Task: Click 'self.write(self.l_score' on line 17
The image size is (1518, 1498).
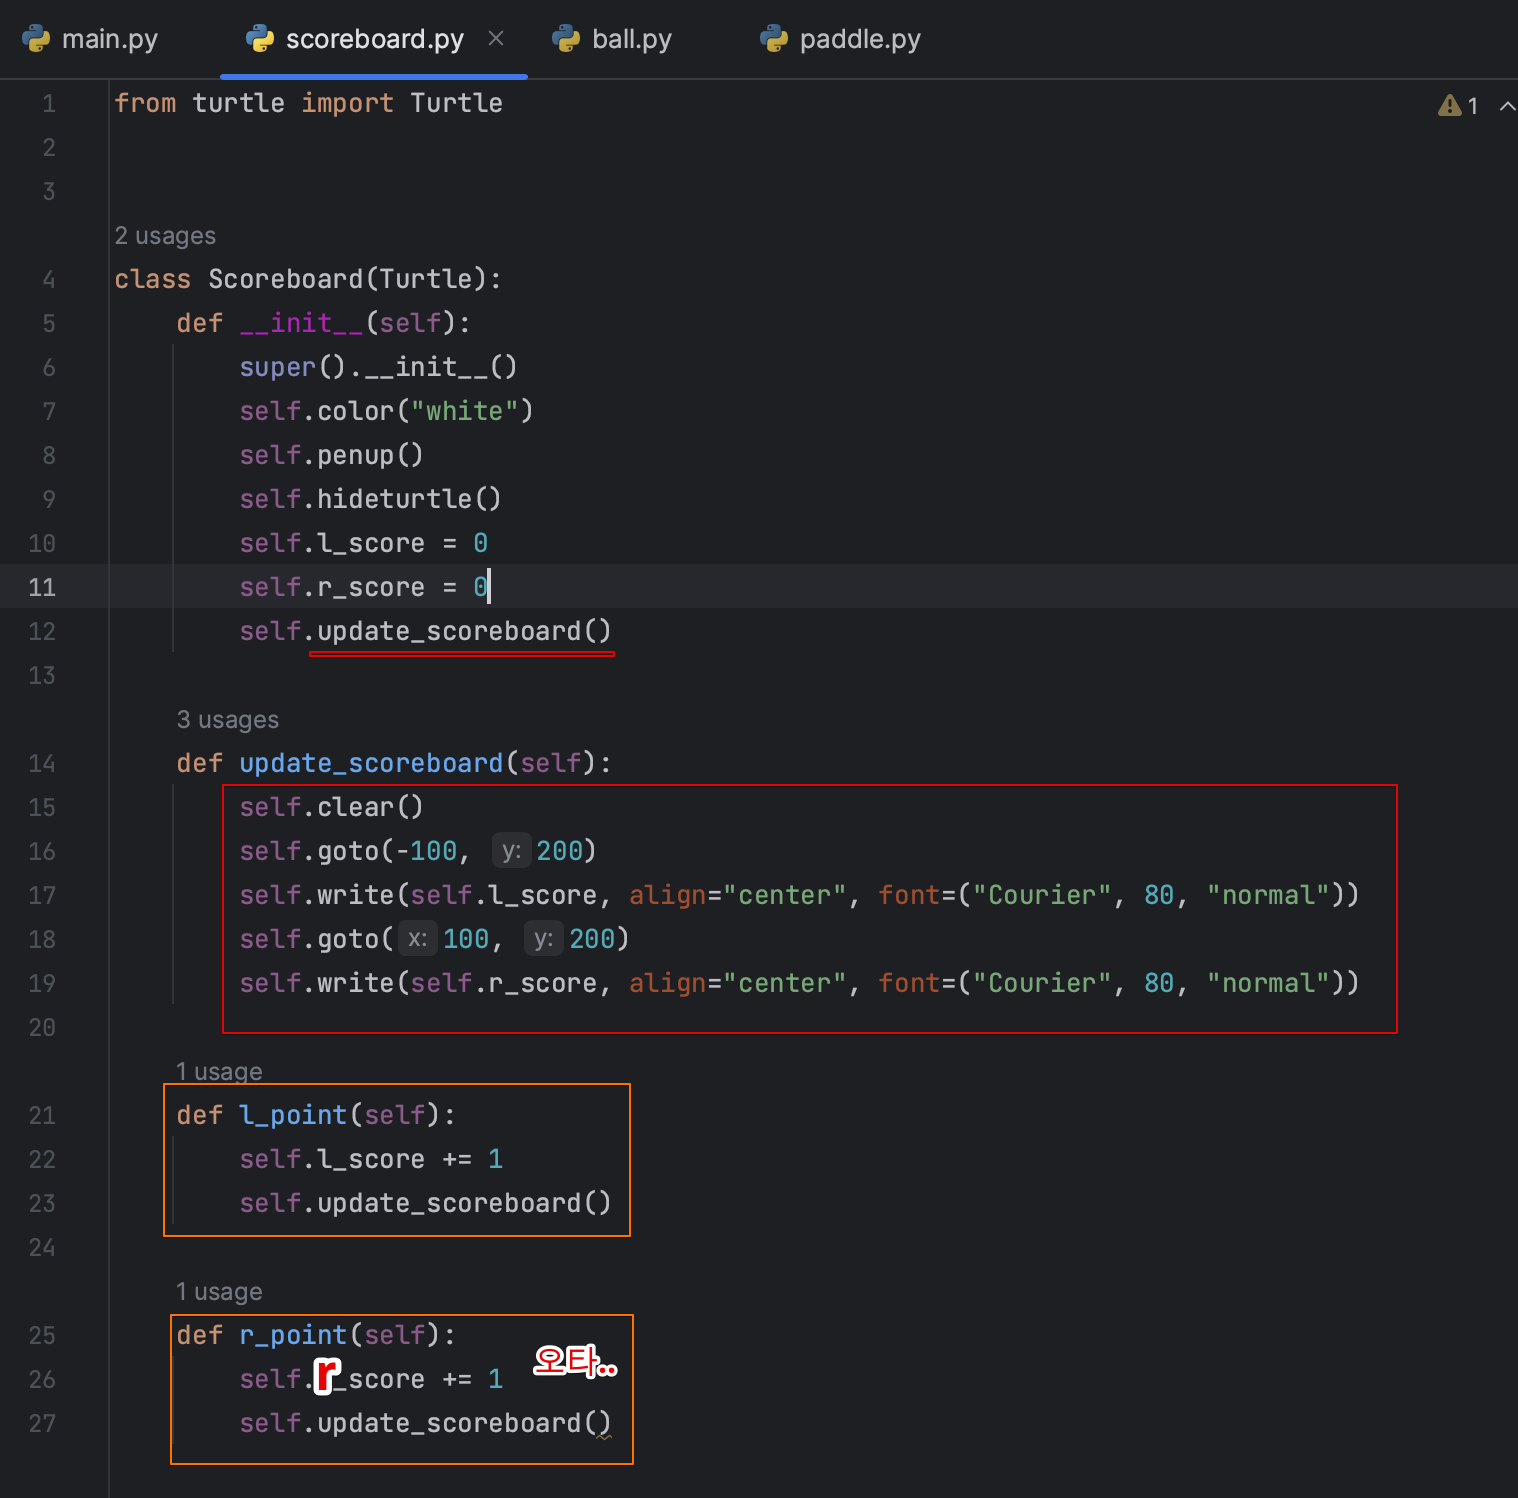Action: pos(418,895)
